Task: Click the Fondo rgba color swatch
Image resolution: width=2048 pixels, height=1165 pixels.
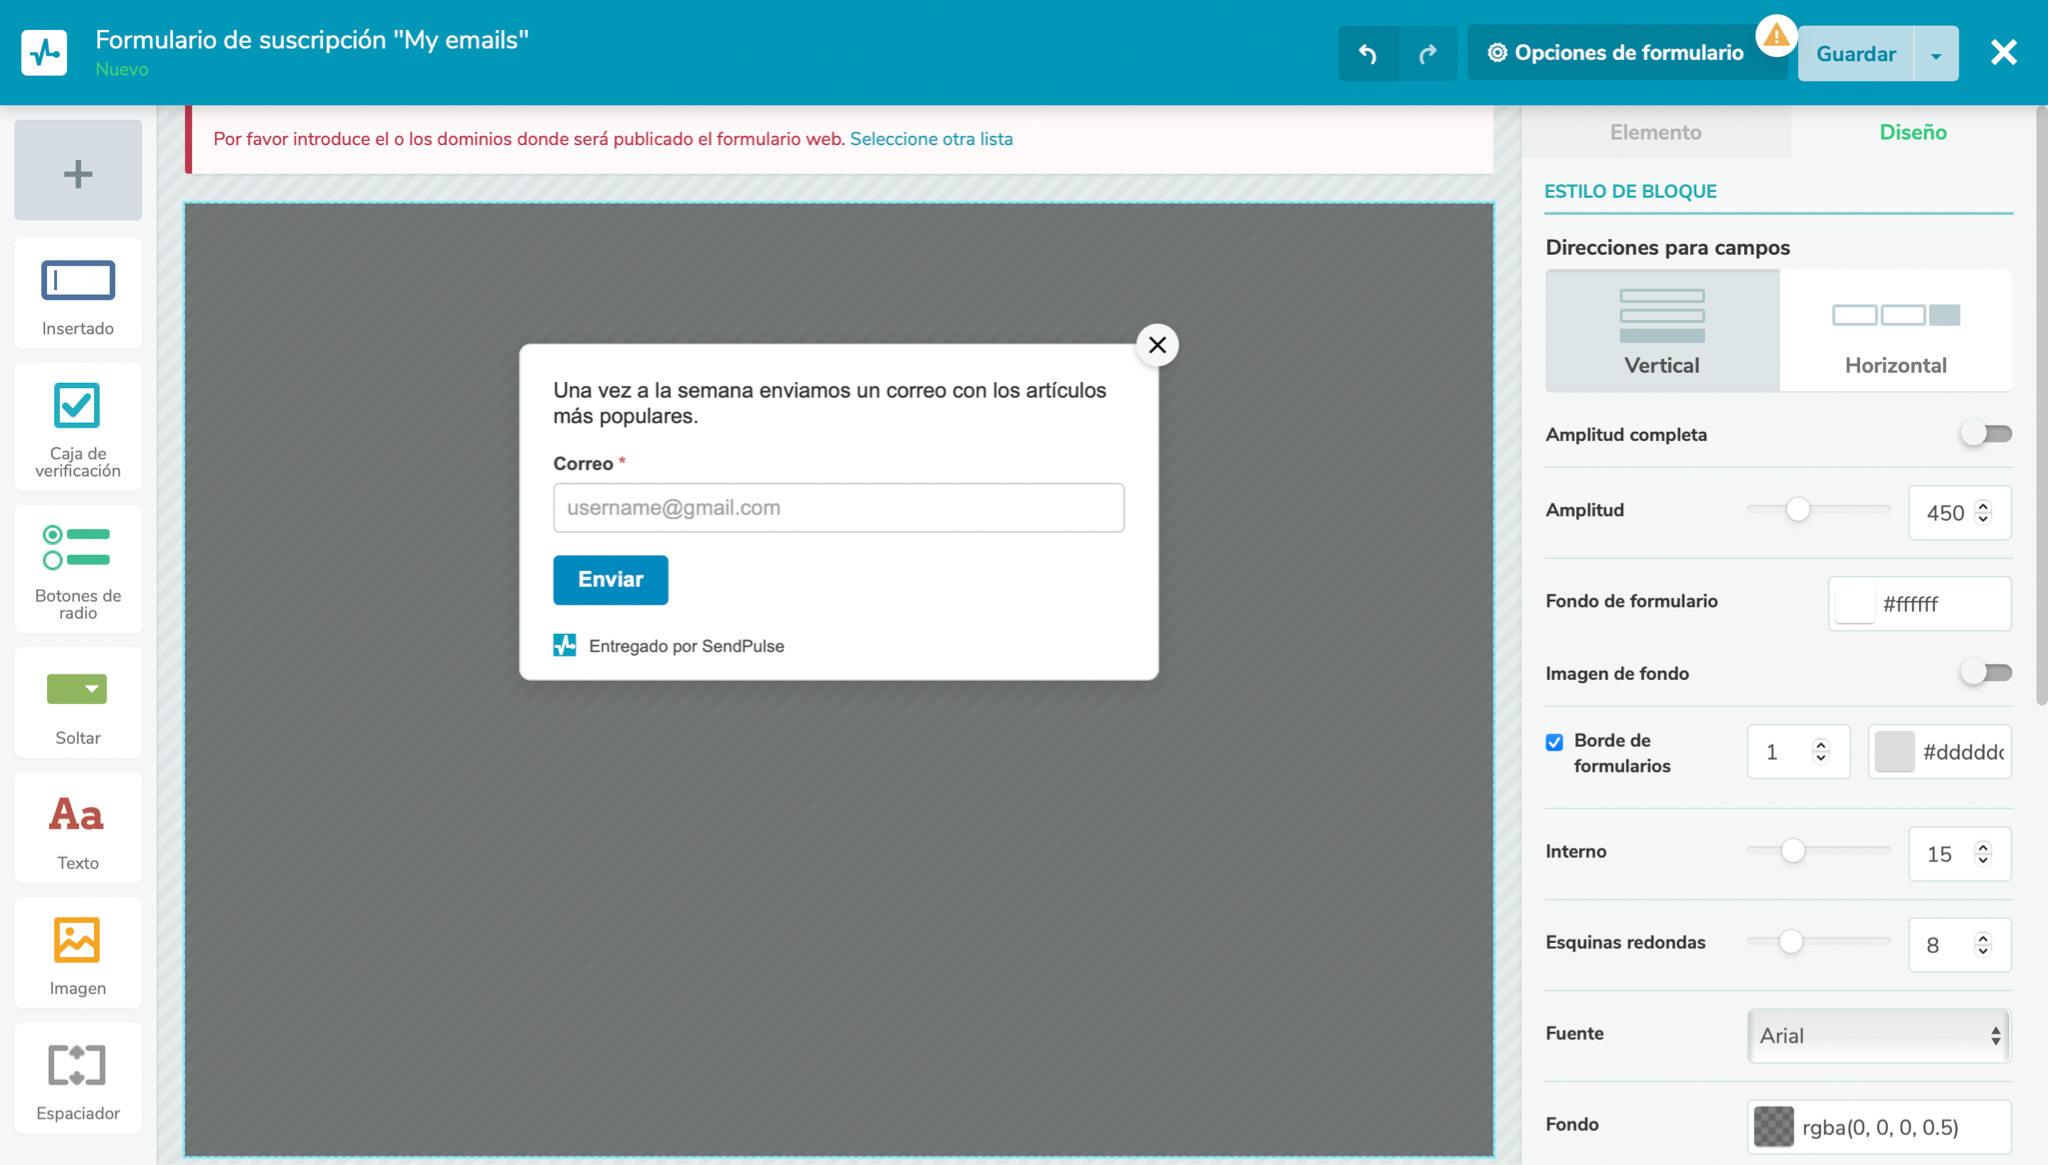Action: pos(1774,1127)
